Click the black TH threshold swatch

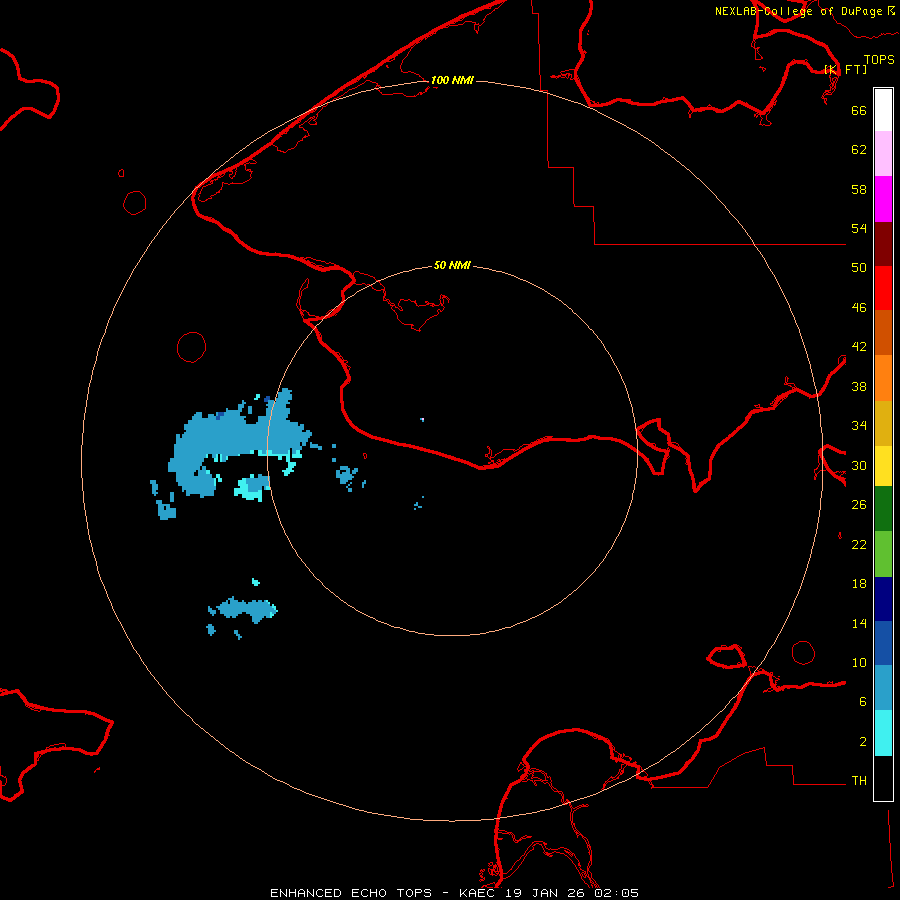pyautogui.click(x=883, y=778)
